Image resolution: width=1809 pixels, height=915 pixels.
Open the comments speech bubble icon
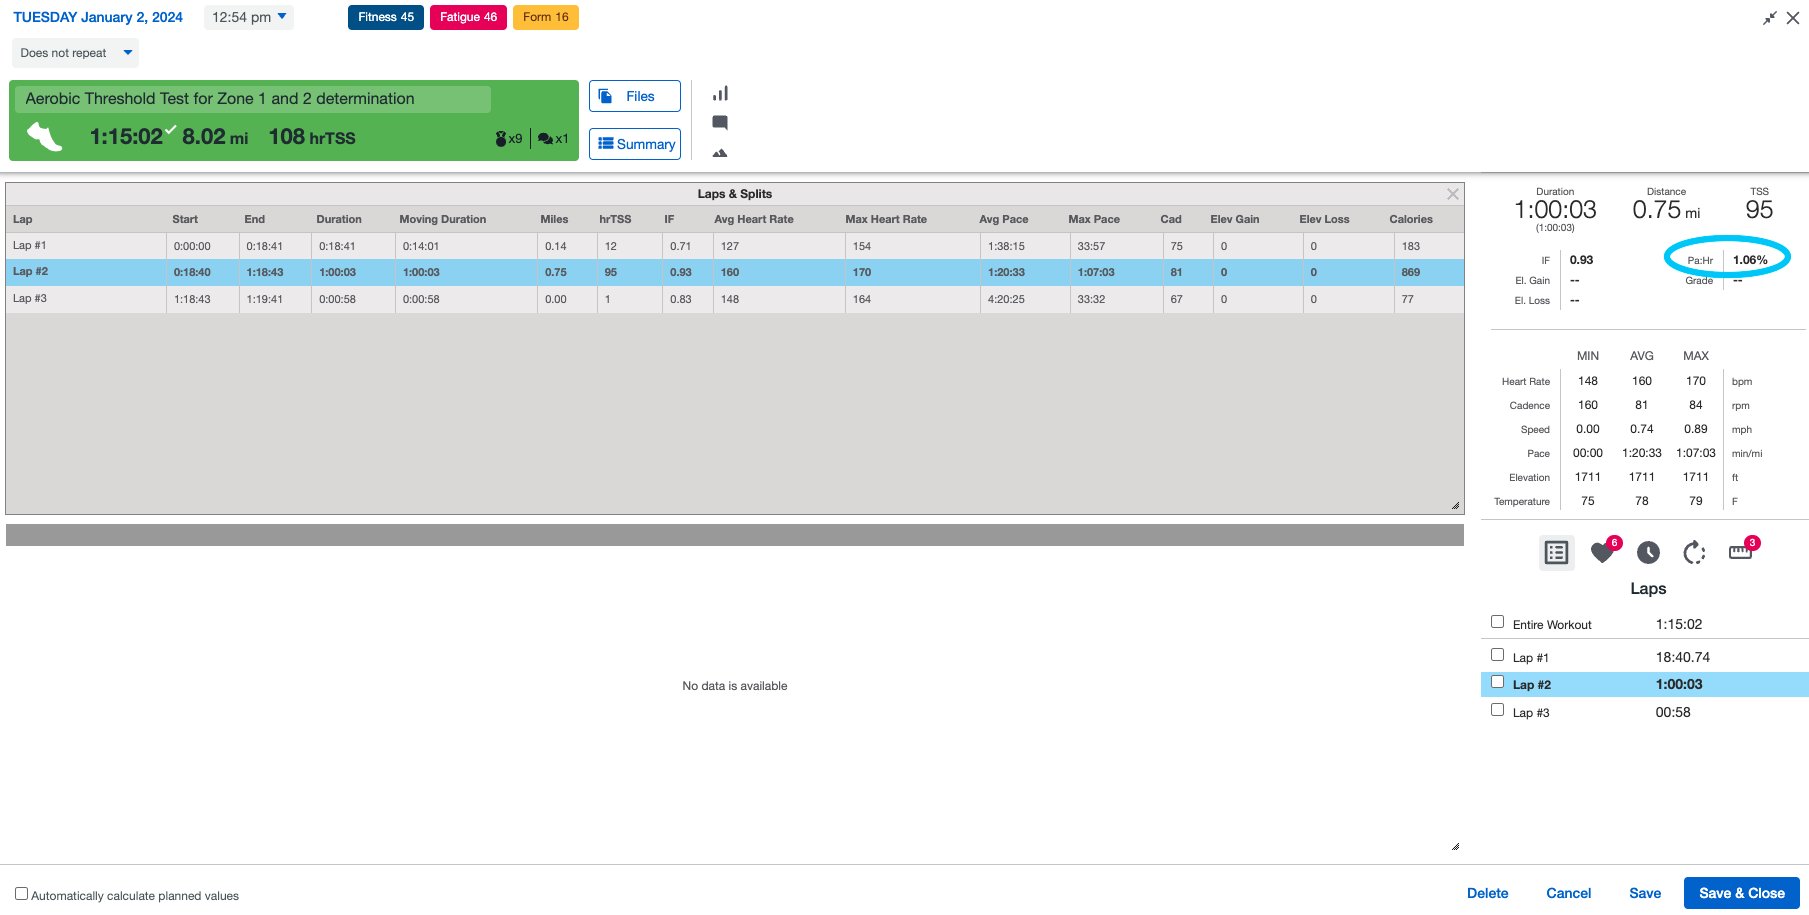point(720,123)
